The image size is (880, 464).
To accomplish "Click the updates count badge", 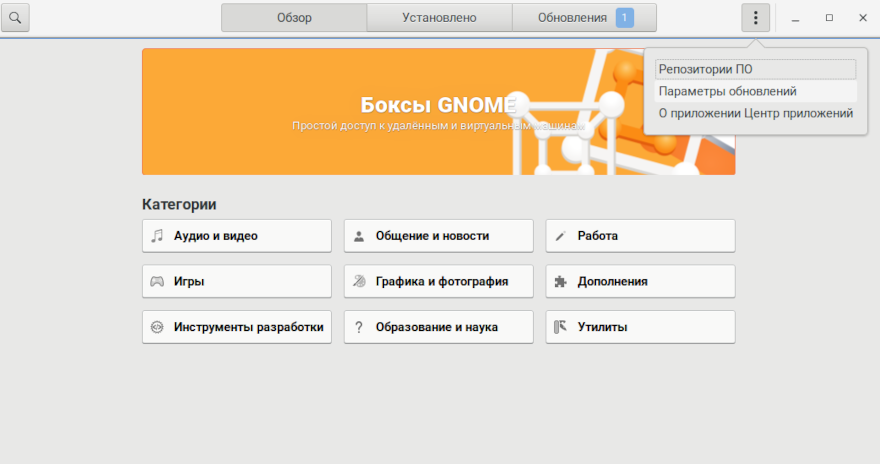I will (x=624, y=18).
